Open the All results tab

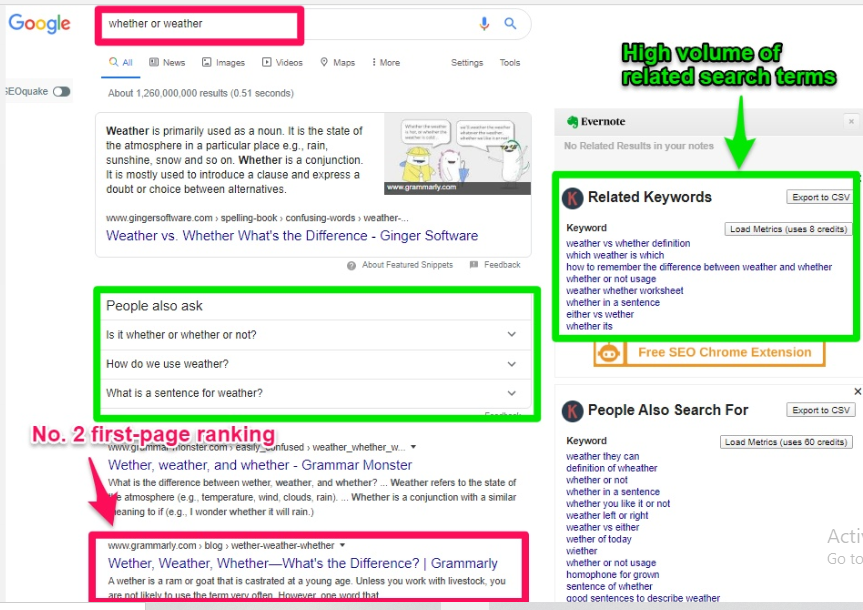[x=121, y=62]
